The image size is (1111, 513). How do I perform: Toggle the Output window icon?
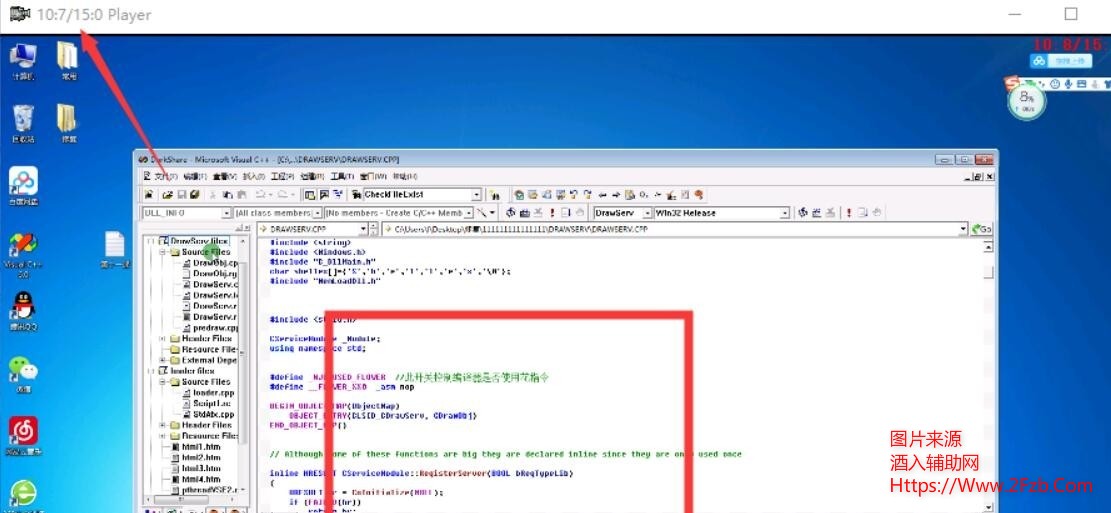tap(324, 195)
